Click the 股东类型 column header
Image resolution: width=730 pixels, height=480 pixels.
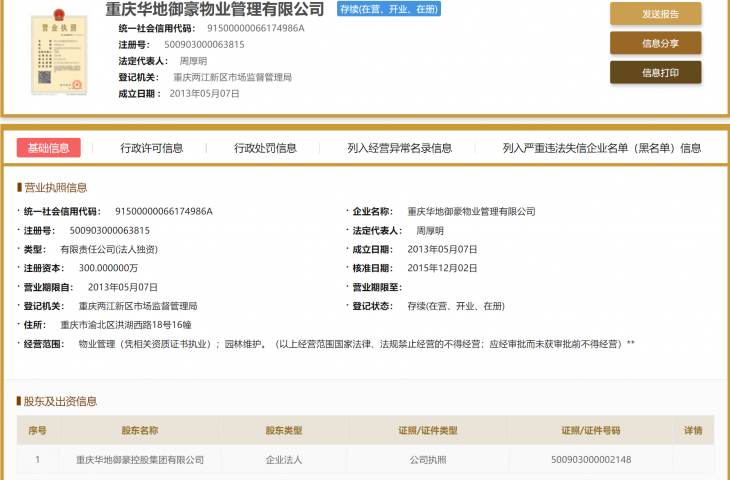coord(284,431)
